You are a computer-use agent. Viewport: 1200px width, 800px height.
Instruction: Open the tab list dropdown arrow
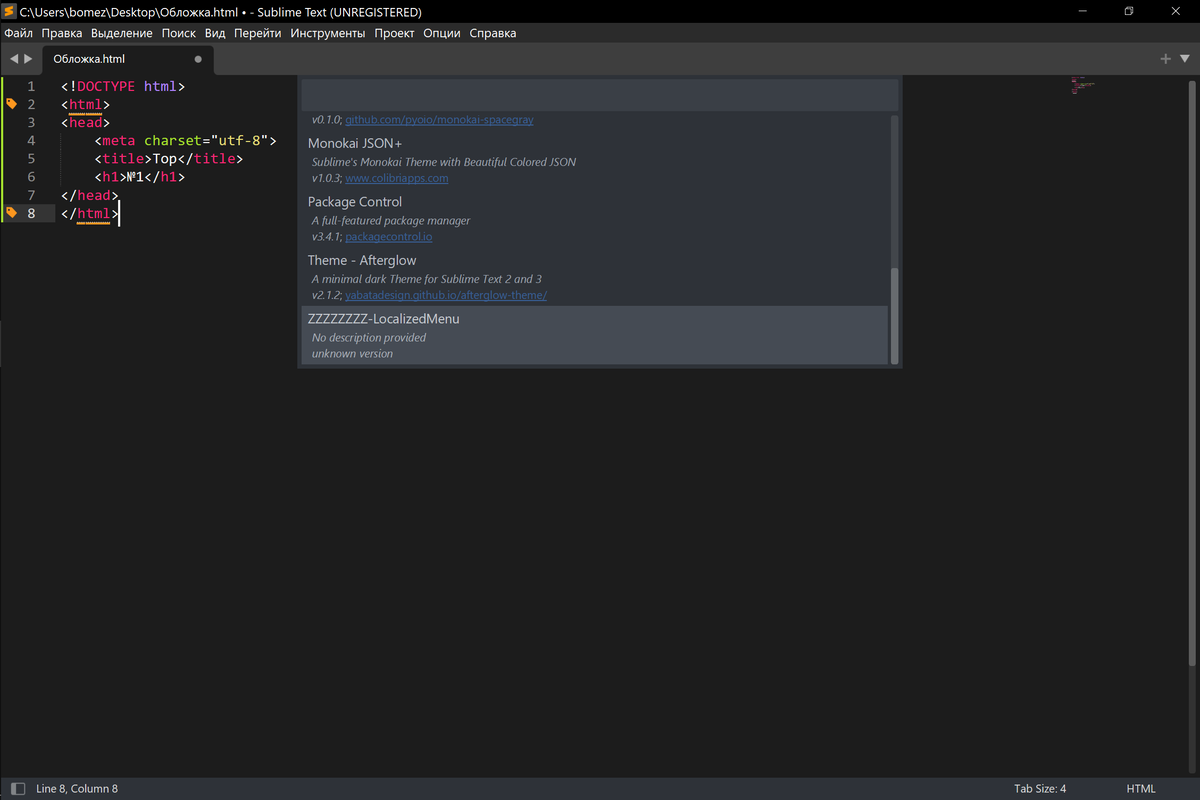(1185, 59)
